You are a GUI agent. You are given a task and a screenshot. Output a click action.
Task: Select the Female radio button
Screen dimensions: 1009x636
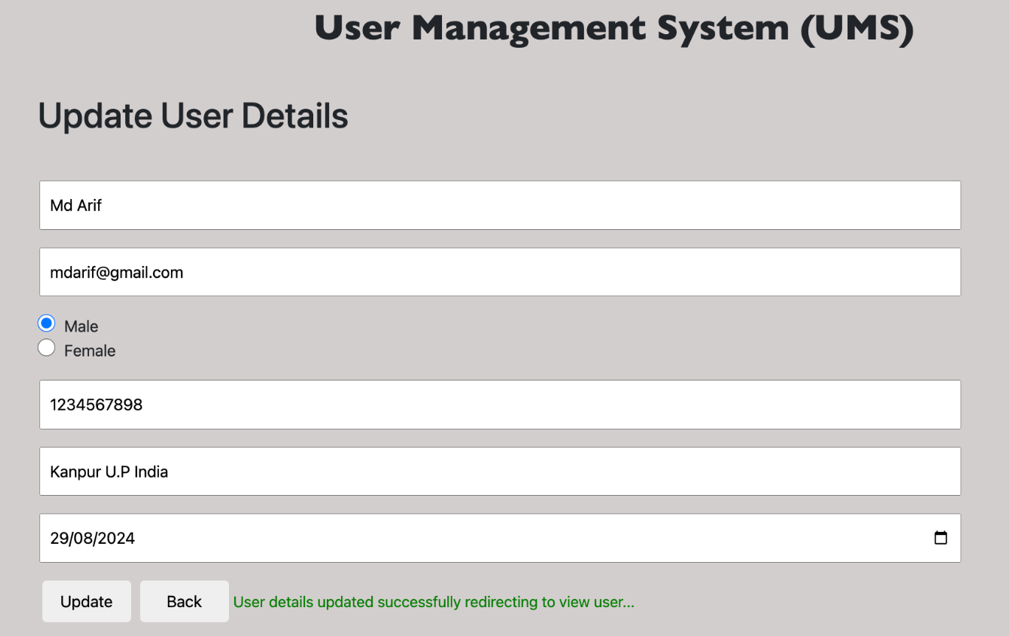pyautogui.click(x=46, y=348)
